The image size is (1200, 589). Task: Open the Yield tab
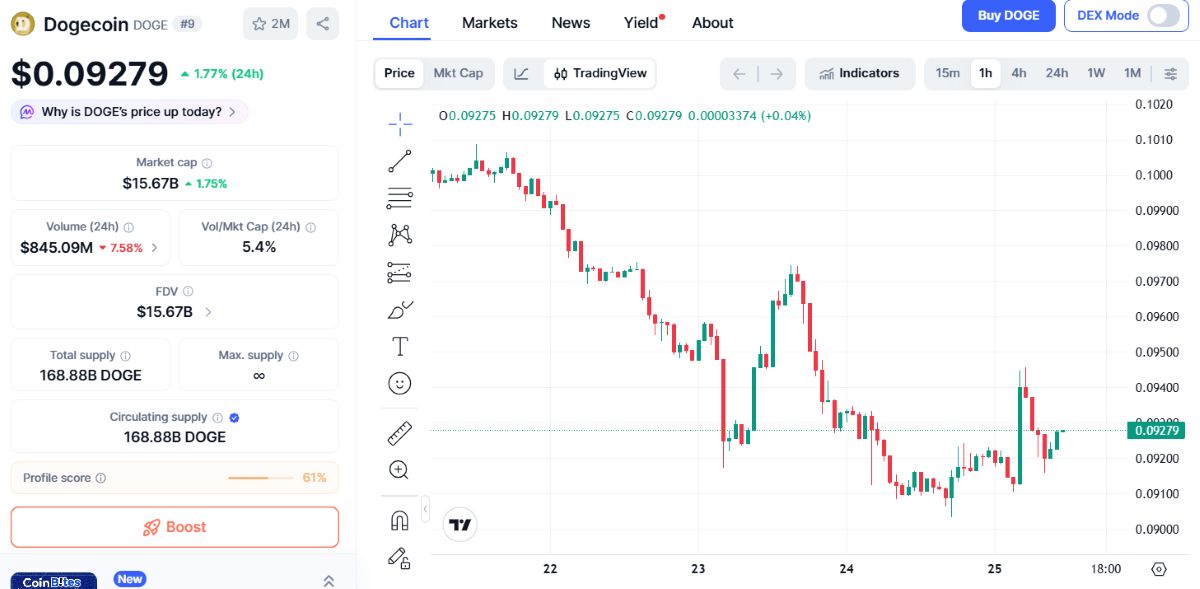[643, 22]
